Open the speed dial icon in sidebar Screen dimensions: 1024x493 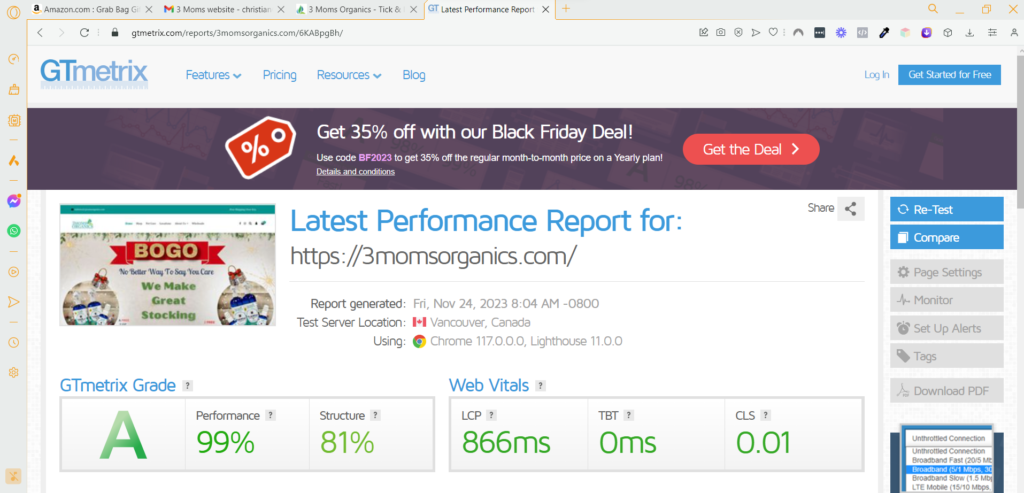[x=13, y=59]
